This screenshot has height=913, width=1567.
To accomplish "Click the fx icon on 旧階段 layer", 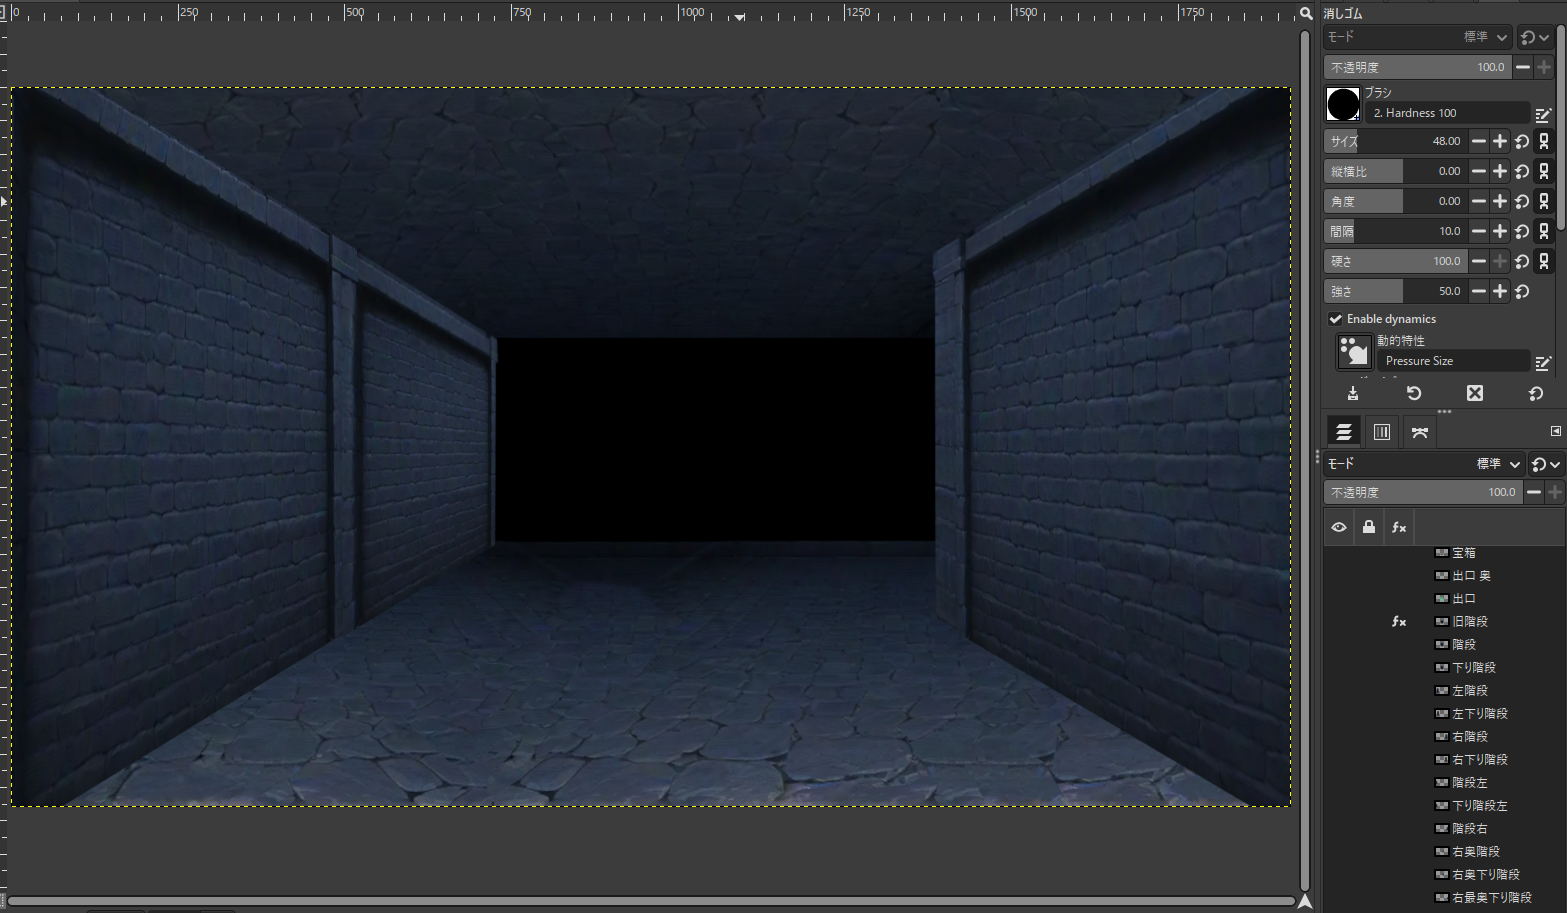I will [x=1399, y=622].
